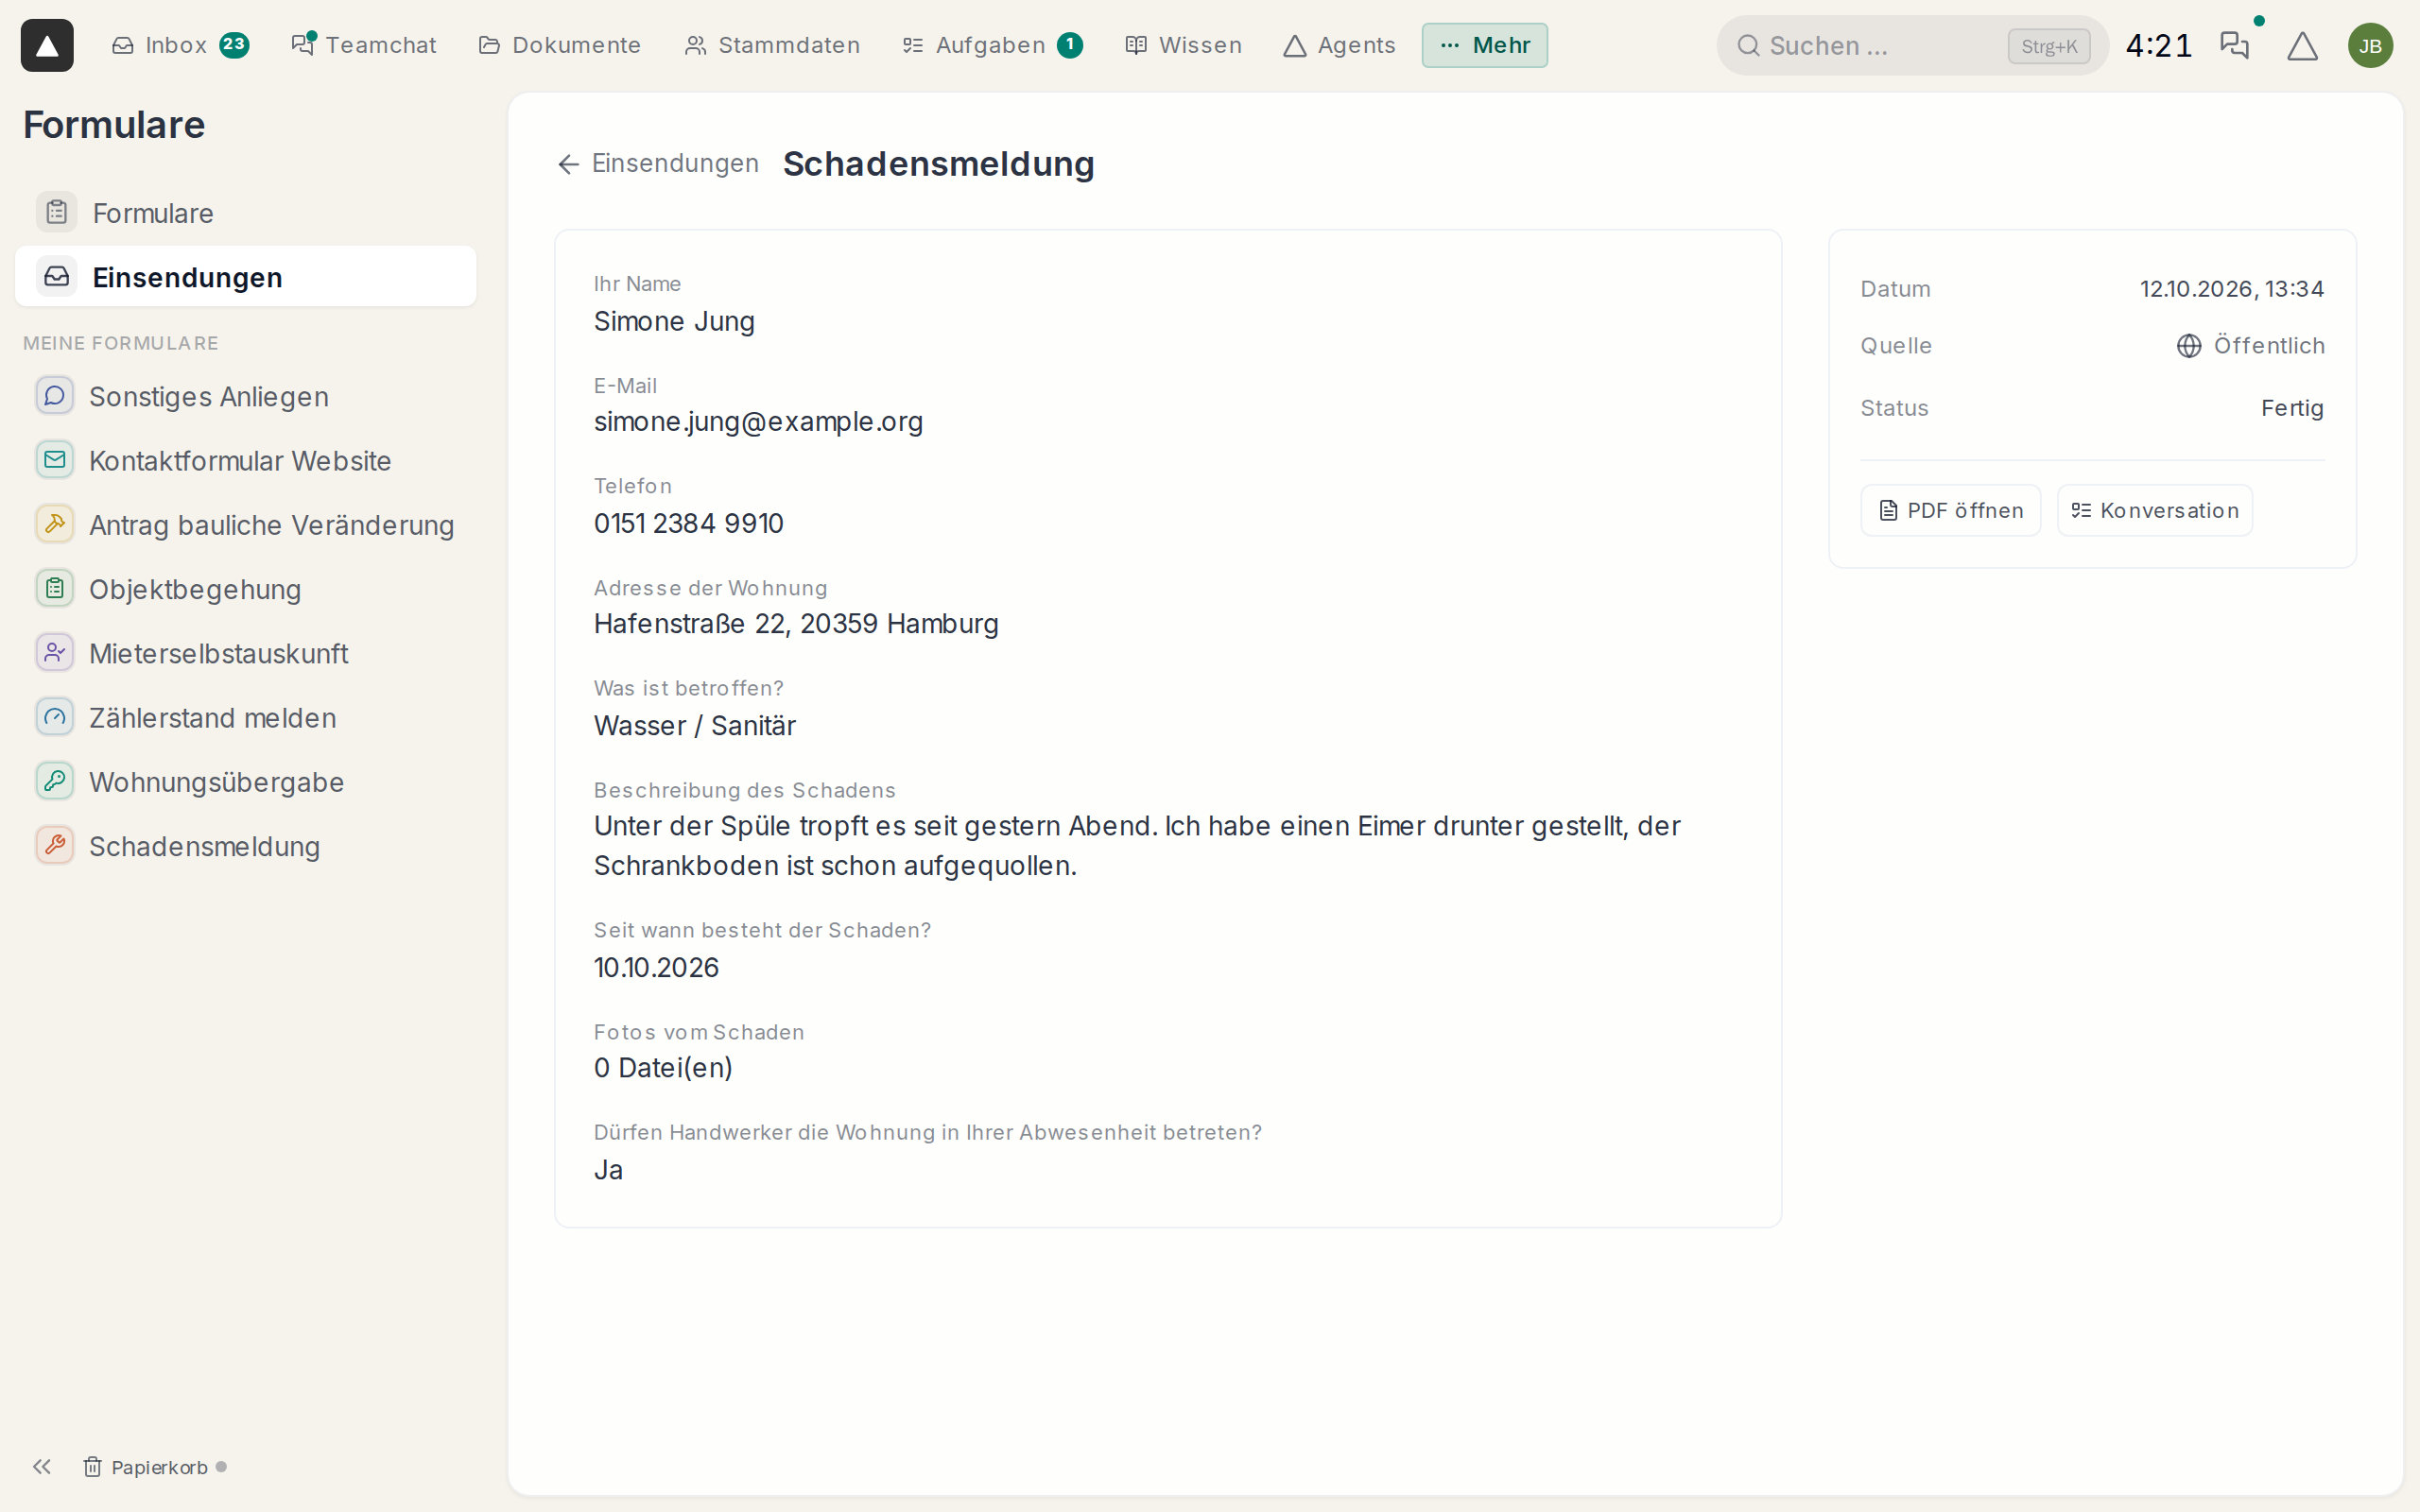This screenshot has height=1512, width=2420.
Task: Click the Zählerstand melden gauge icon
Action: pos(55,717)
